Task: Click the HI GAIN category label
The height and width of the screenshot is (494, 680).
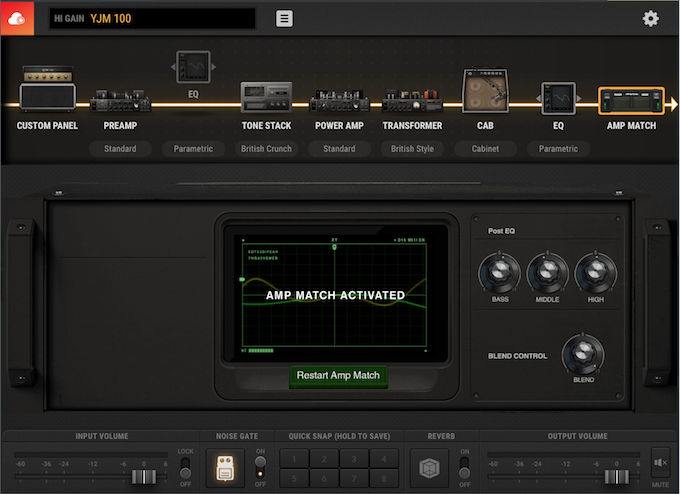Action: 69,19
